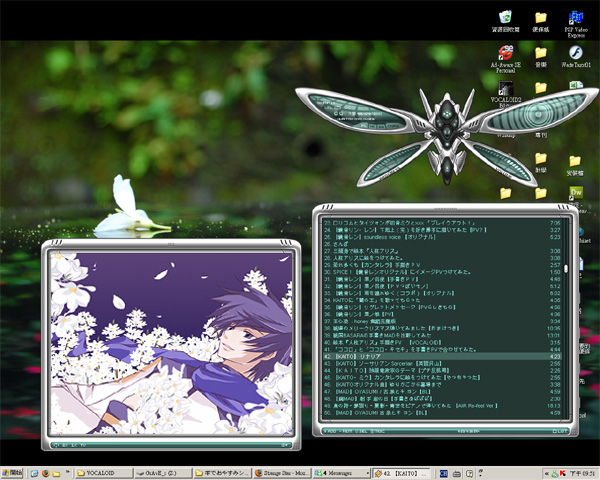Click the red K tray icon
The height and width of the screenshot is (480, 600).
tap(563, 474)
